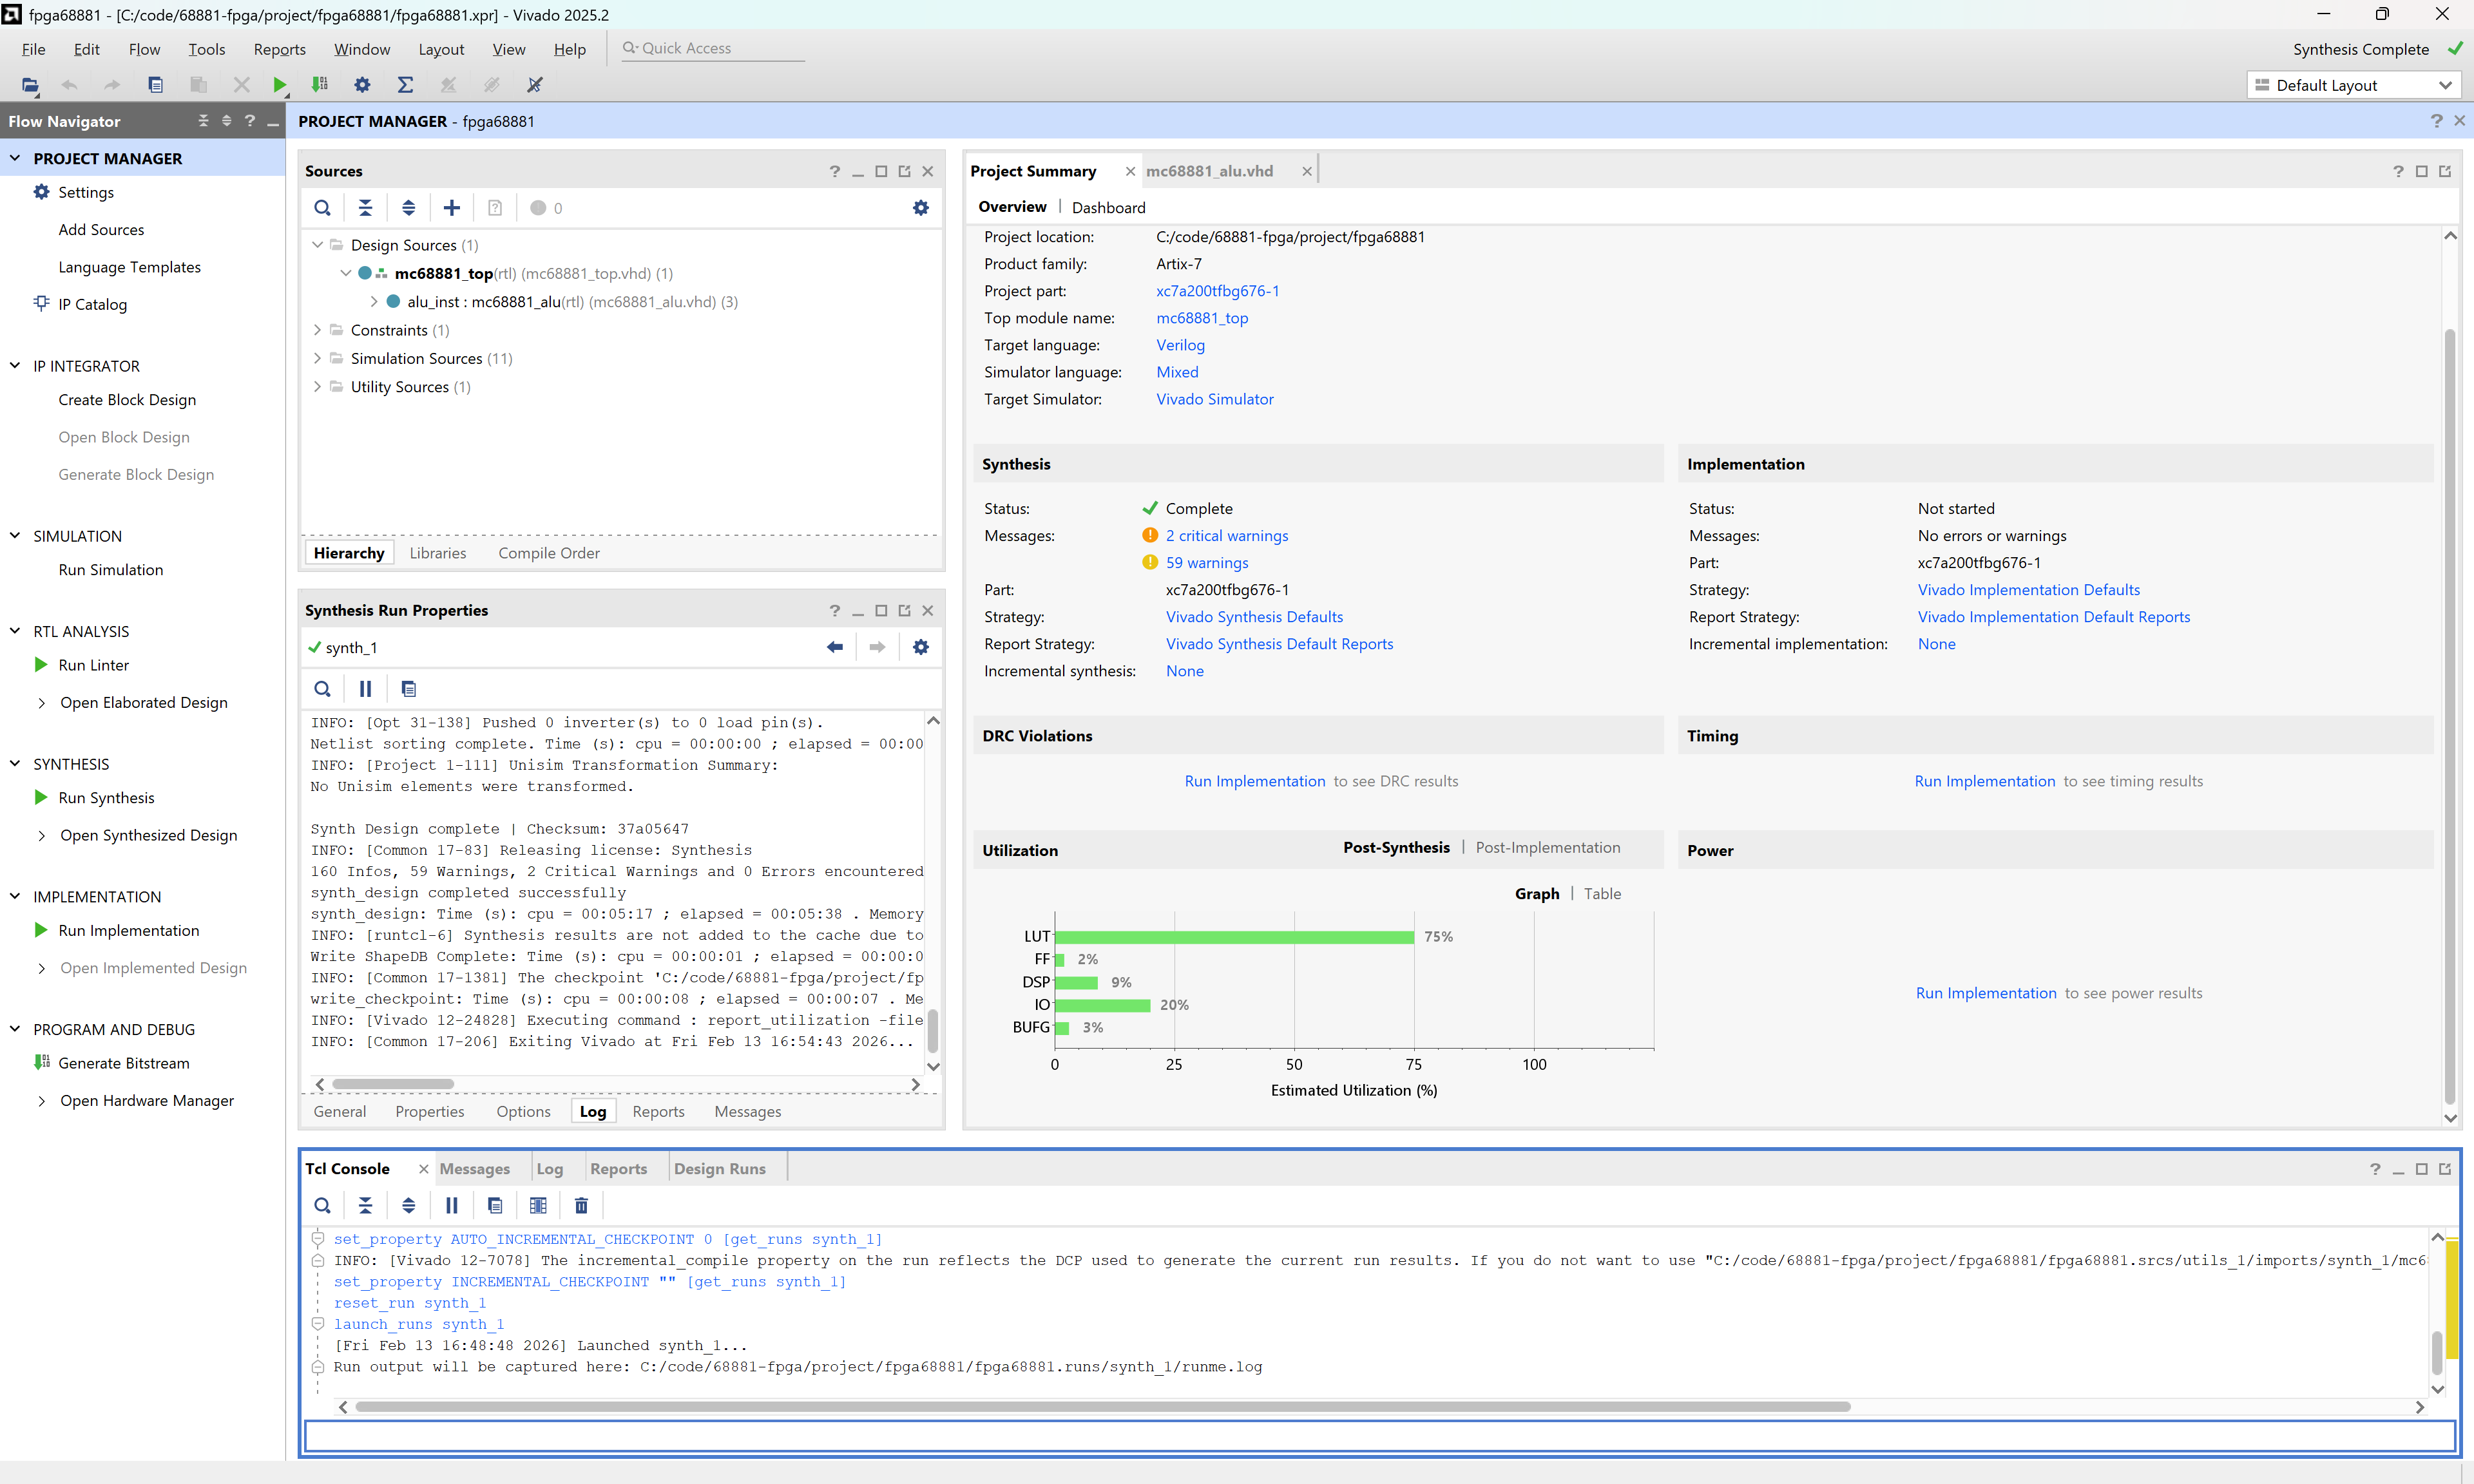Viewport: 2474px width, 1484px height.
Task: Open the Default Layout dropdown
Action: (x=2353, y=85)
